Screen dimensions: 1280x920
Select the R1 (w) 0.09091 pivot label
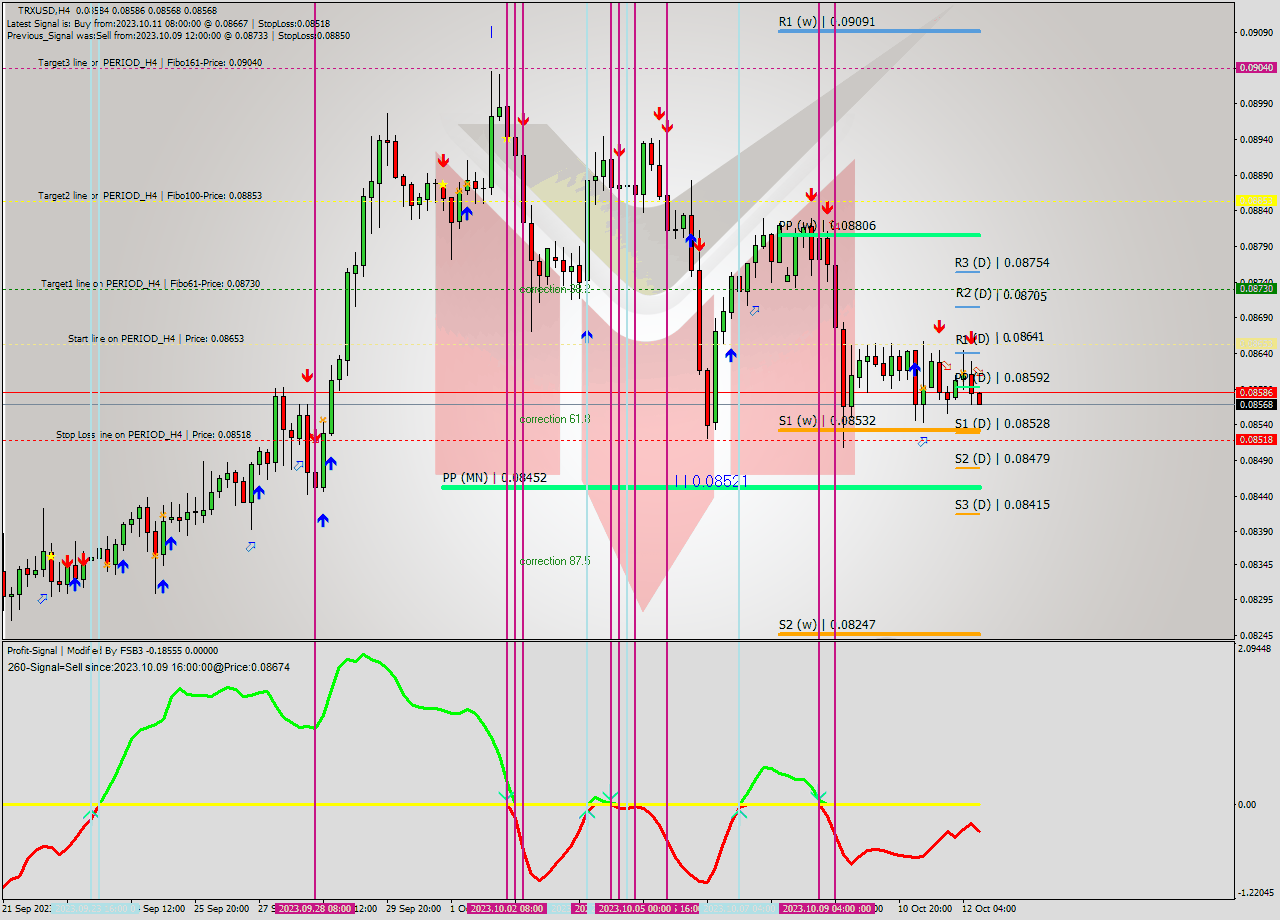click(x=827, y=21)
